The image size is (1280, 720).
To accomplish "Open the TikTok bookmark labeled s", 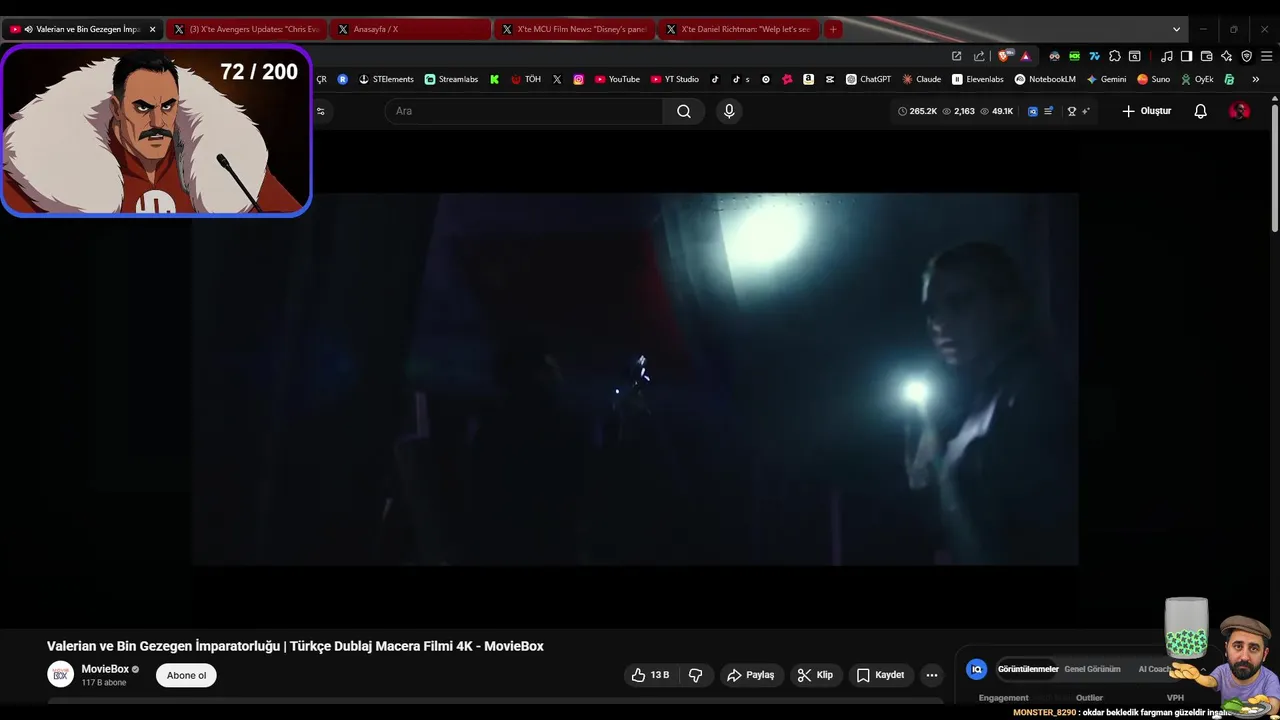I will coord(741,79).
